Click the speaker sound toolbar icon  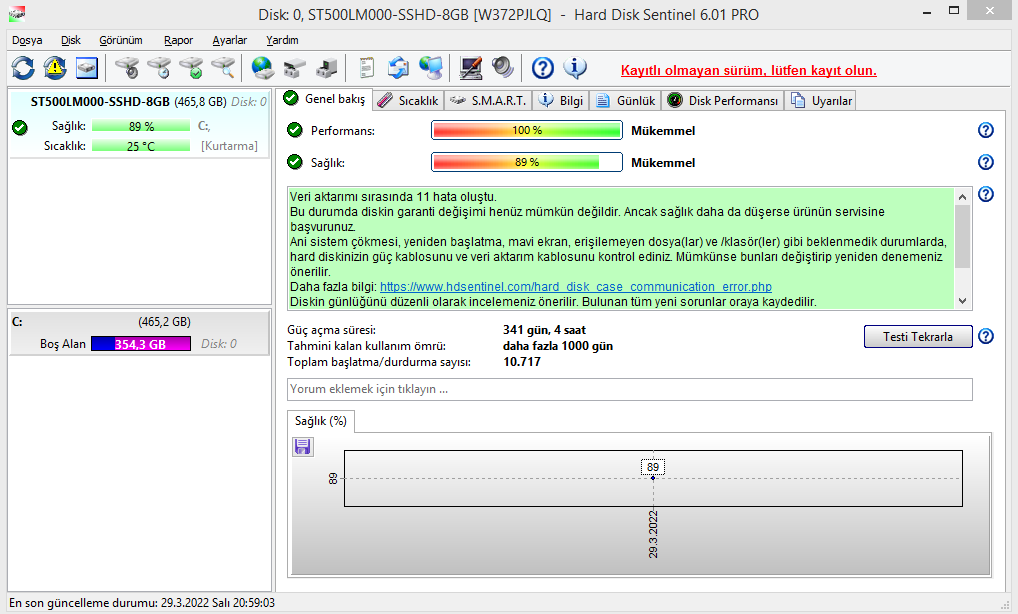(501, 68)
